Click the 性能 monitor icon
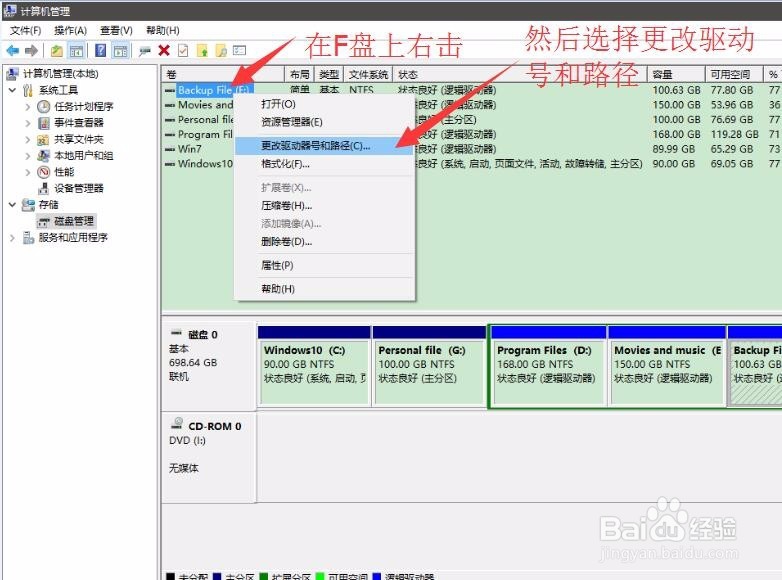782x580 pixels. pyautogui.click(x=44, y=172)
